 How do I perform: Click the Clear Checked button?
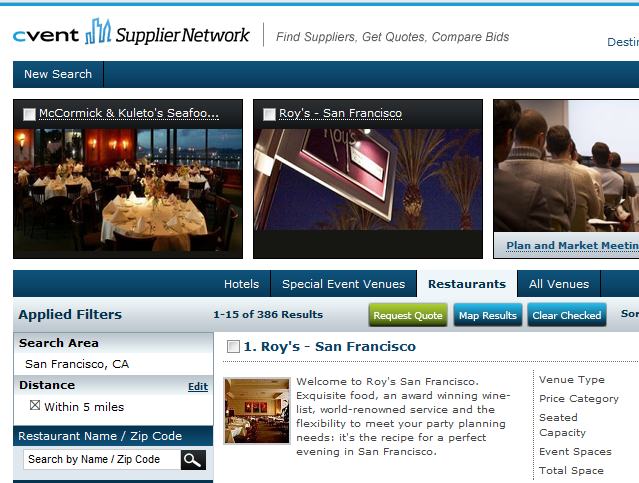(x=567, y=315)
